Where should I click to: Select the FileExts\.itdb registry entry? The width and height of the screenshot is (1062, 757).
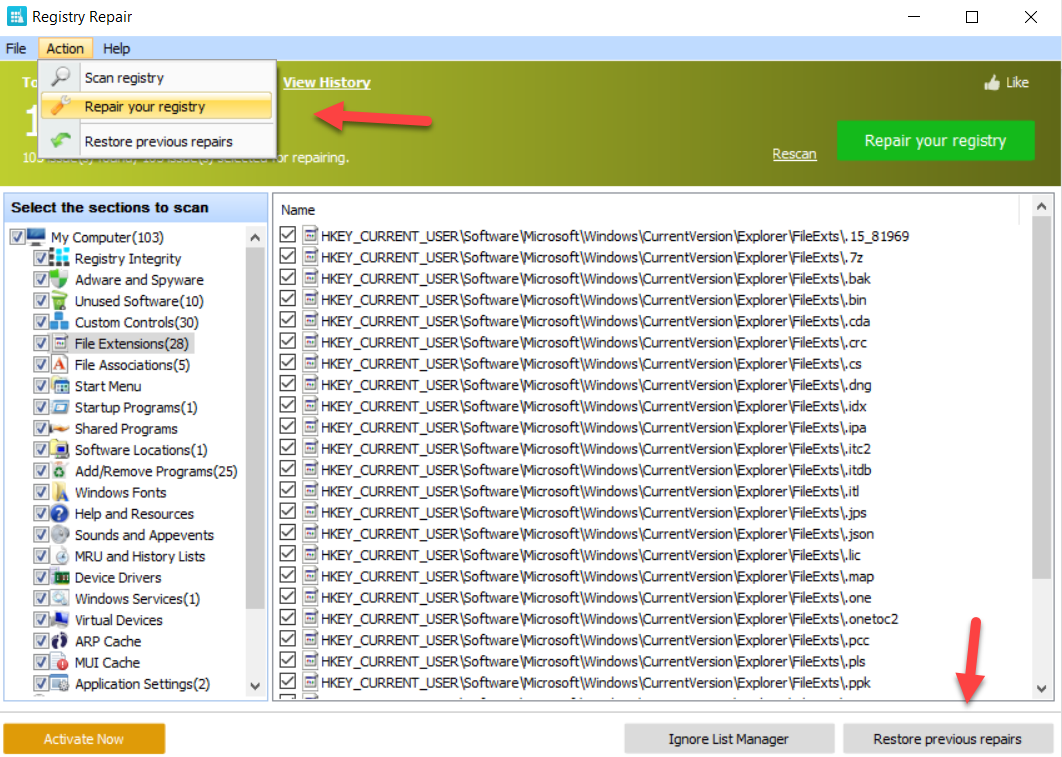coord(595,469)
